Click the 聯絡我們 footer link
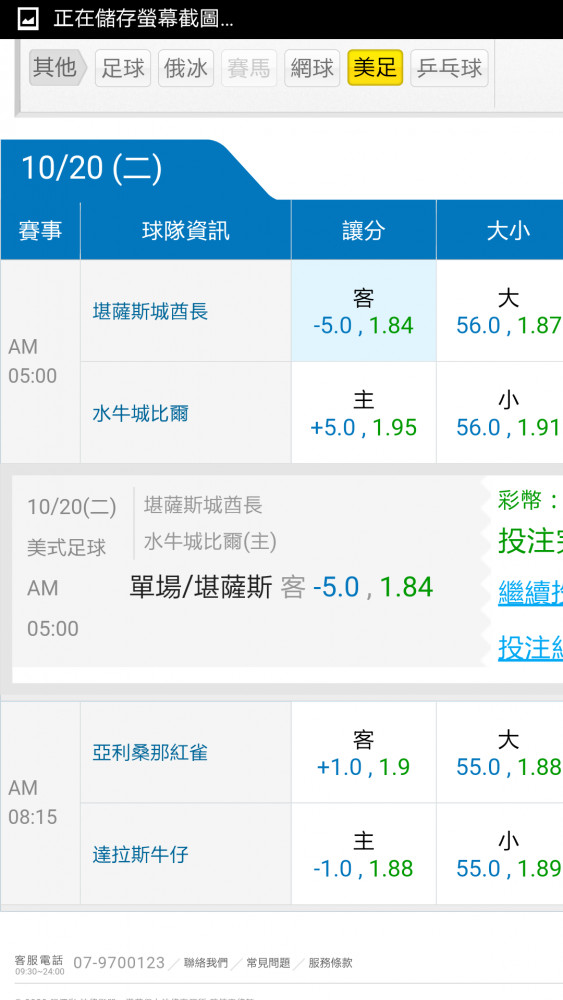The height and width of the screenshot is (1000, 563). (205, 963)
